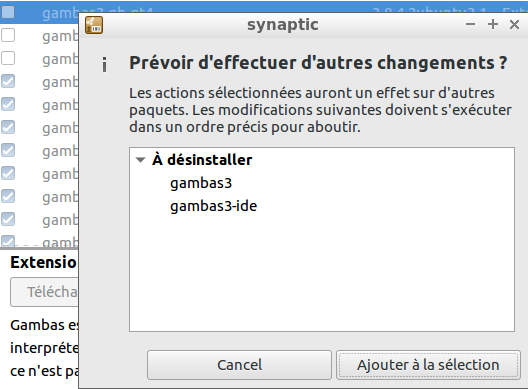Select gambas3 in the removal list
The height and width of the screenshot is (389, 528).
point(201,183)
